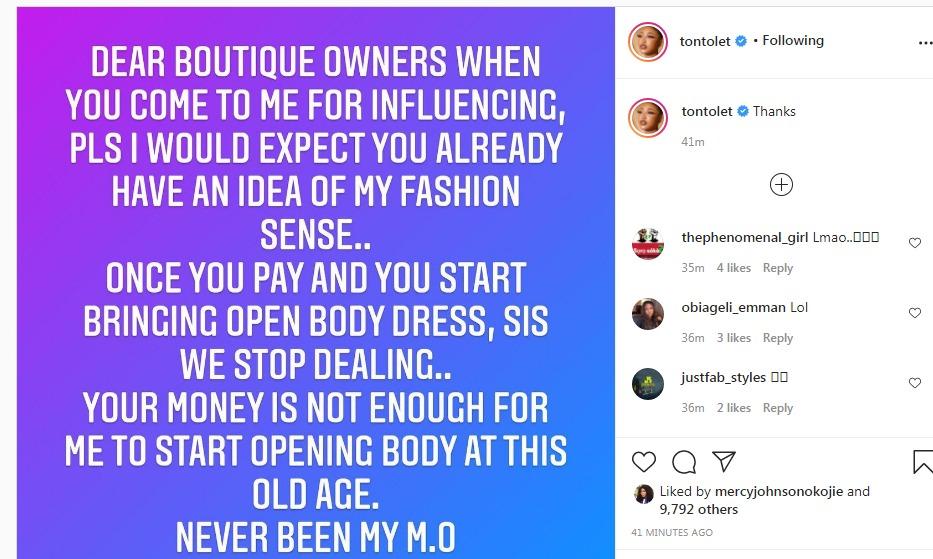This screenshot has height=559, width=933.
Task: Open thephenomenal_girl's profile avatar
Action: point(648,243)
